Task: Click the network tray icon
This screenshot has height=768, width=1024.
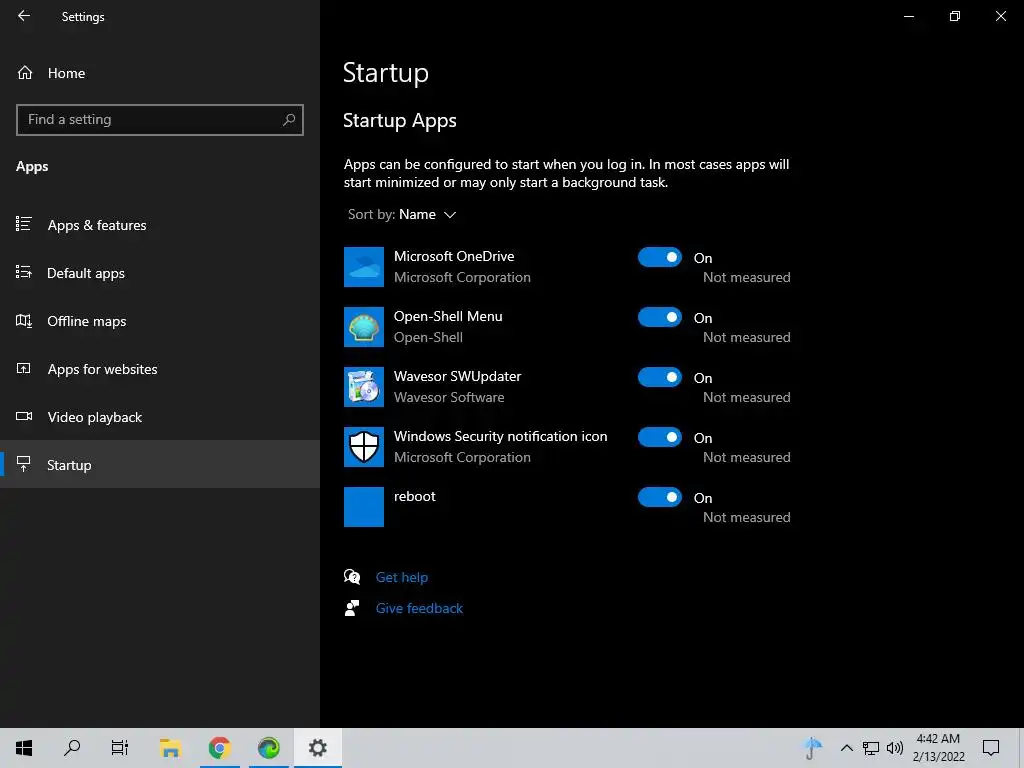Action: click(871, 748)
